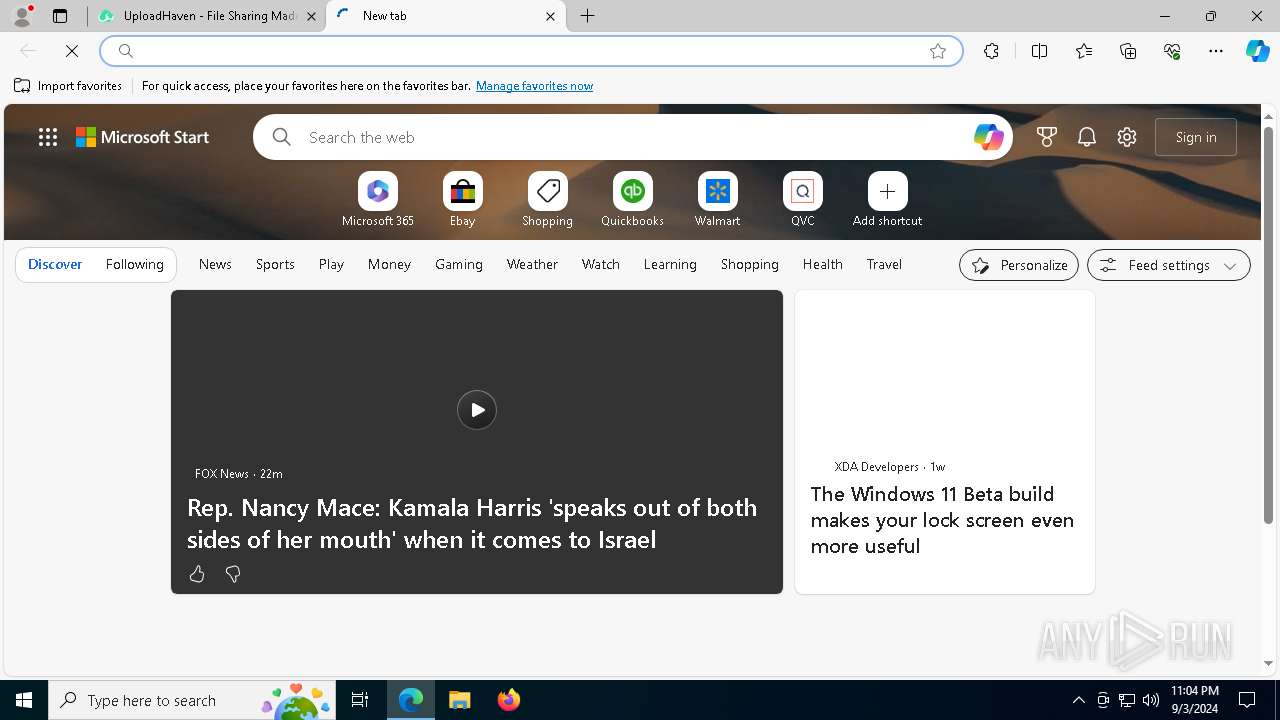Like the Nancy Mace story

(x=197, y=574)
